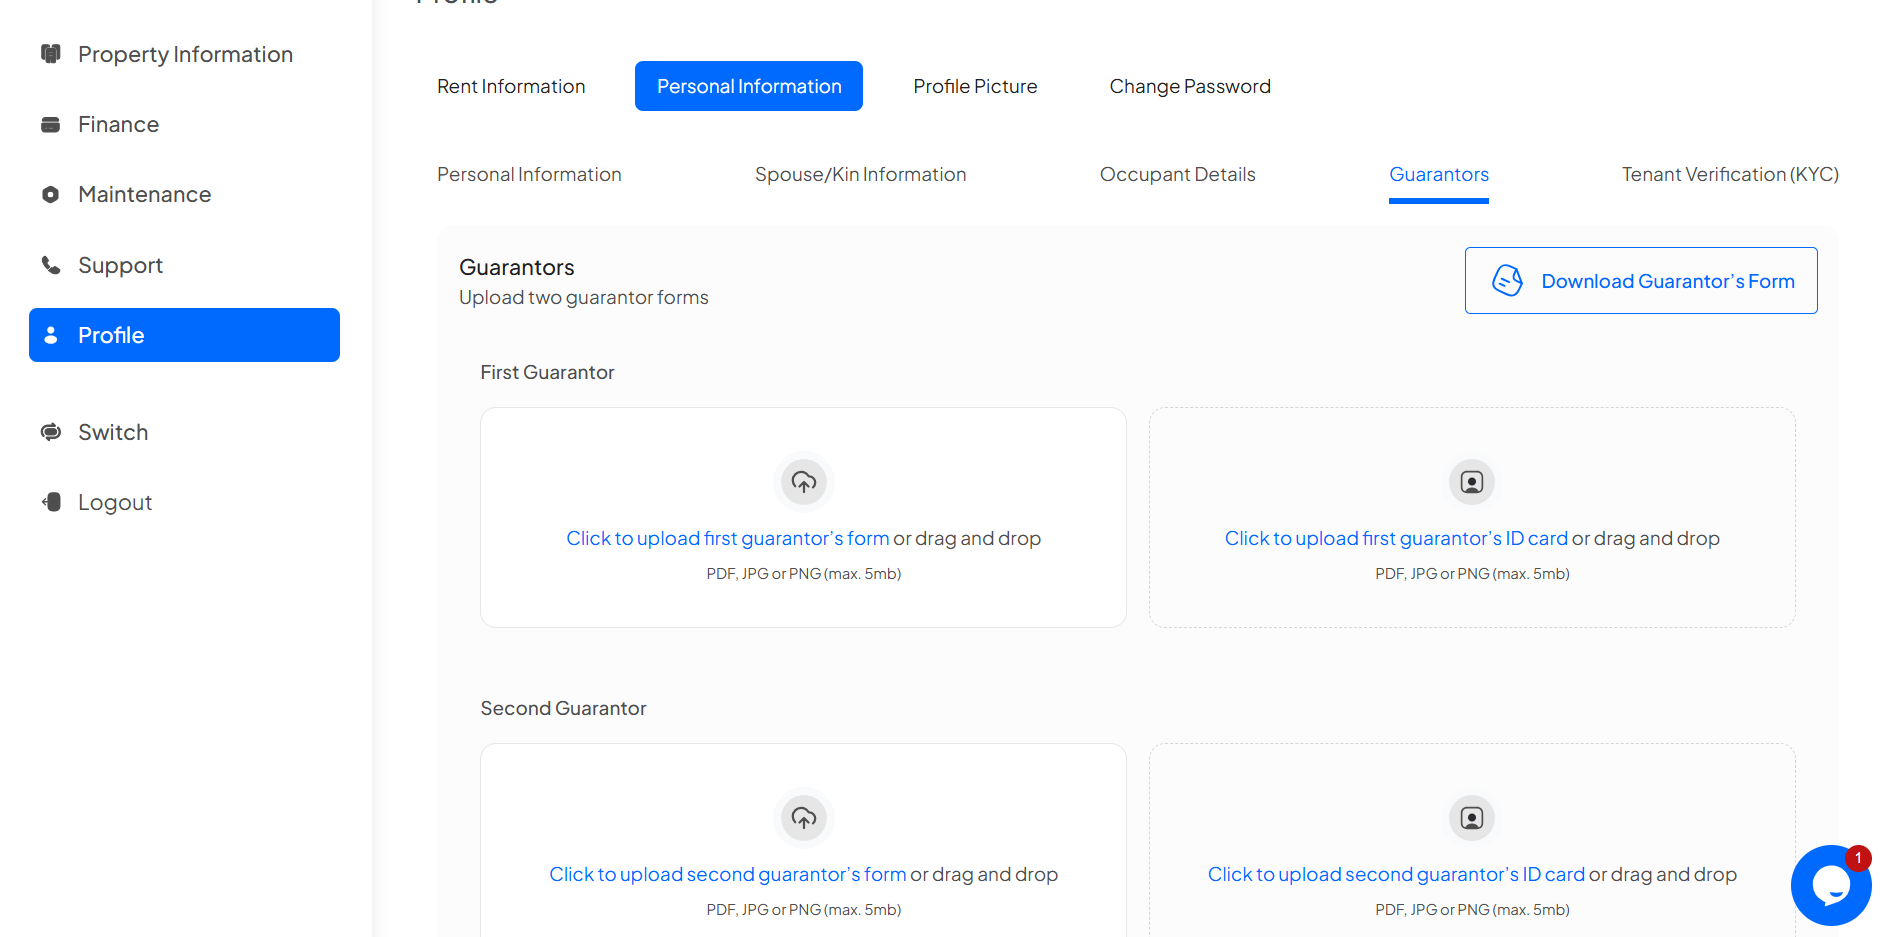The width and height of the screenshot is (1901, 937).
Task: Click the download icon in Guarantor's Form button
Action: [1507, 281]
